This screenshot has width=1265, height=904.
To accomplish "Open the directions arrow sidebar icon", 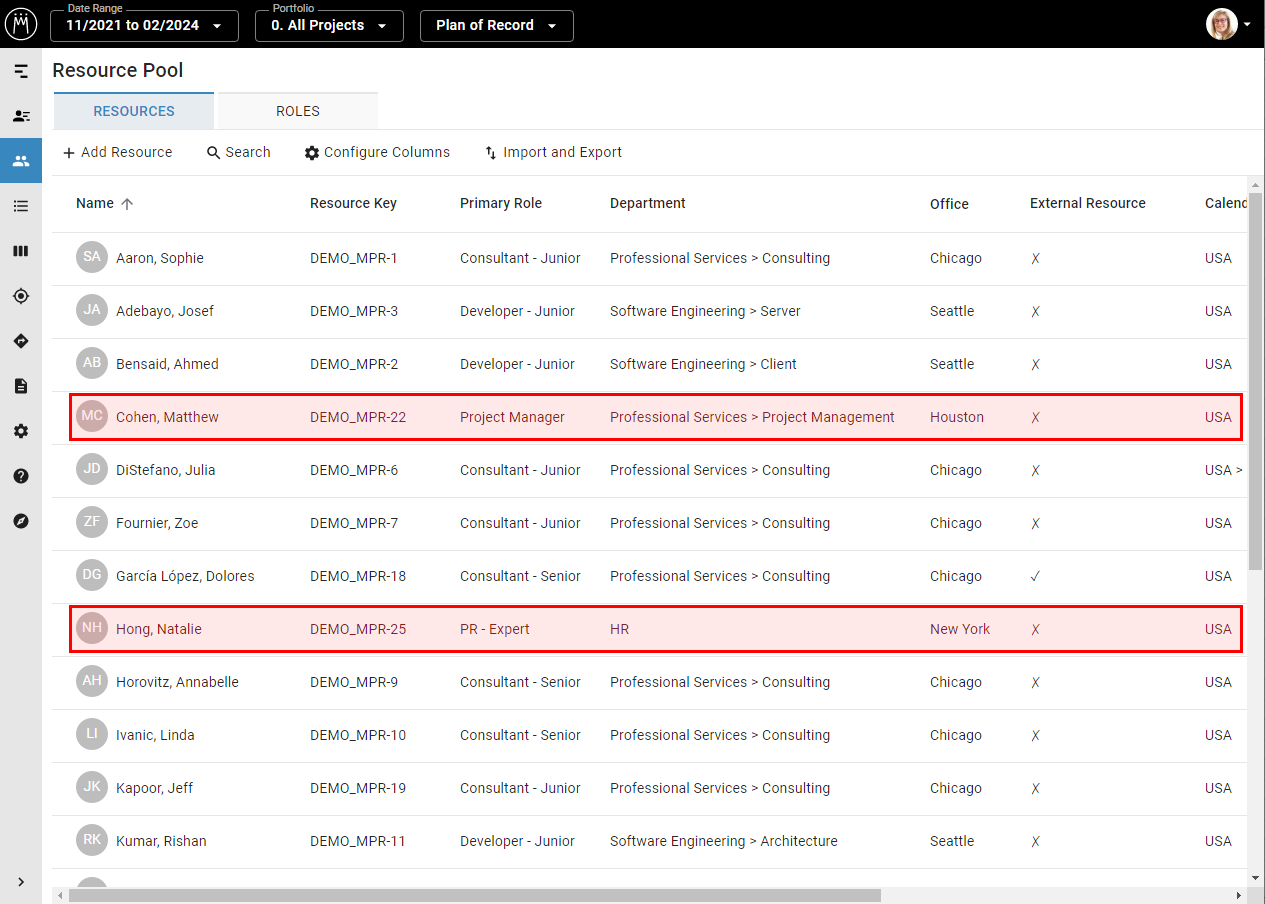I will click(21, 341).
